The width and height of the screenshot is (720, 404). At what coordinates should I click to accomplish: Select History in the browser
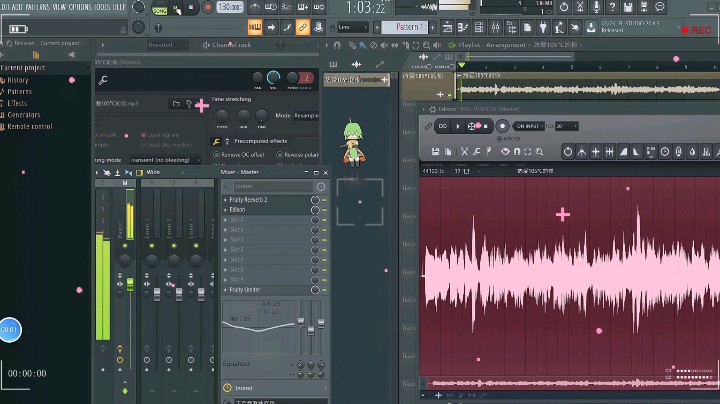tap(17, 80)
